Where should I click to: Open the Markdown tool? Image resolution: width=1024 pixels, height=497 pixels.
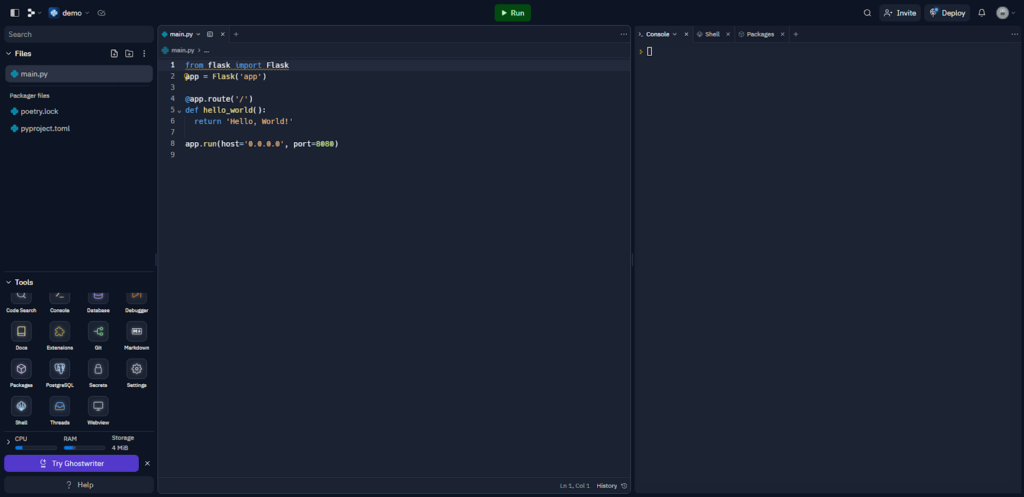pos(136,336)
